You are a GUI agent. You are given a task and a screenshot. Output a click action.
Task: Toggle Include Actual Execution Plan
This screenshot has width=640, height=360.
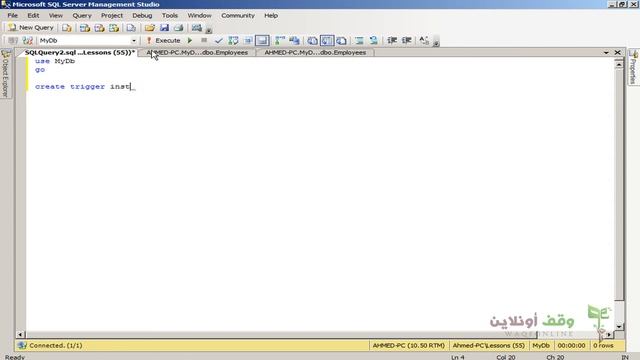(x=280, y=40)
